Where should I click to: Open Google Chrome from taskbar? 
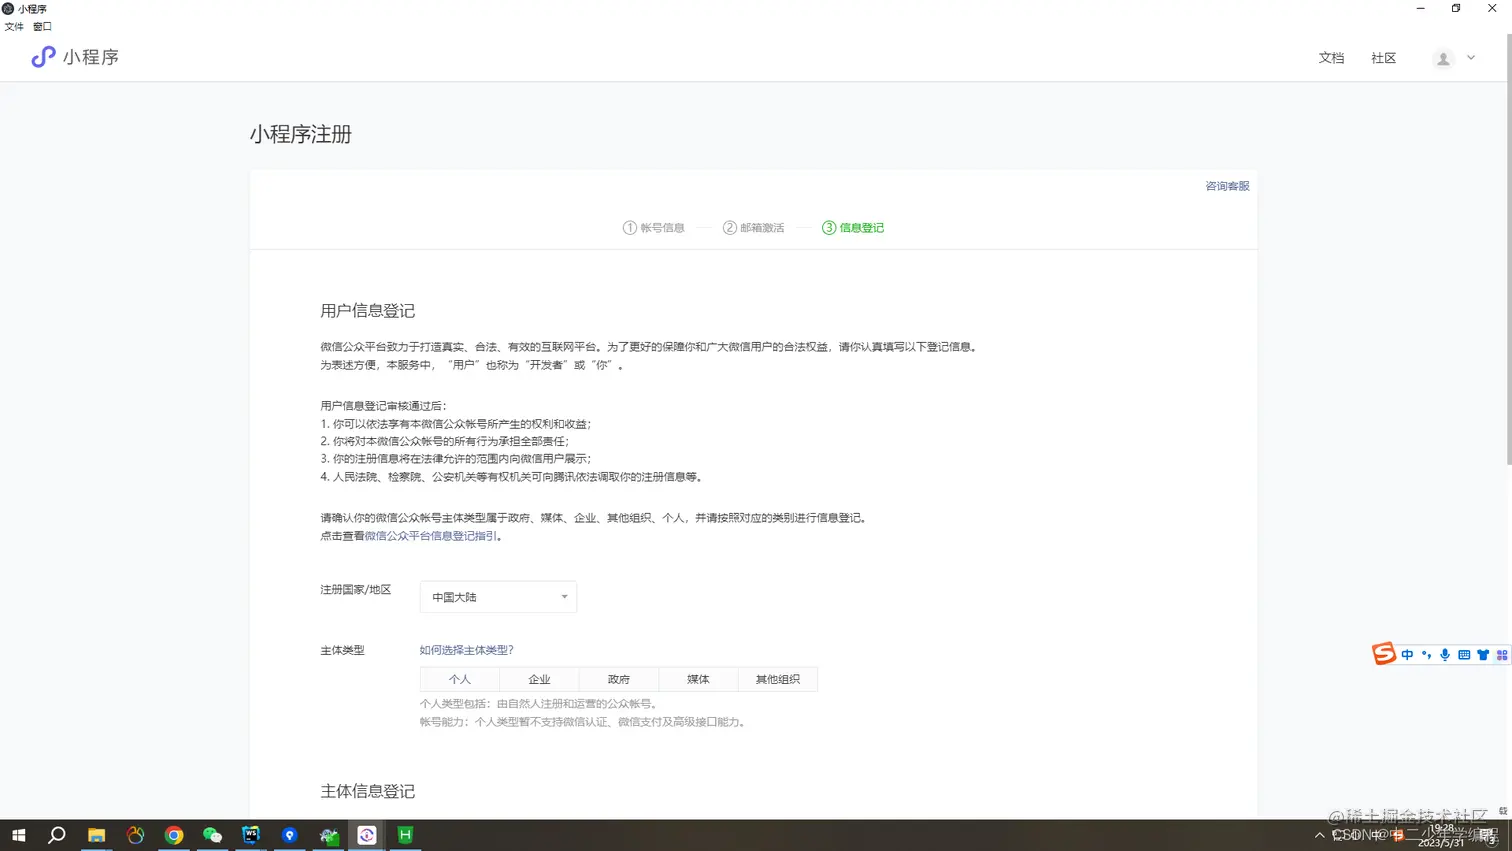(174, 835)
